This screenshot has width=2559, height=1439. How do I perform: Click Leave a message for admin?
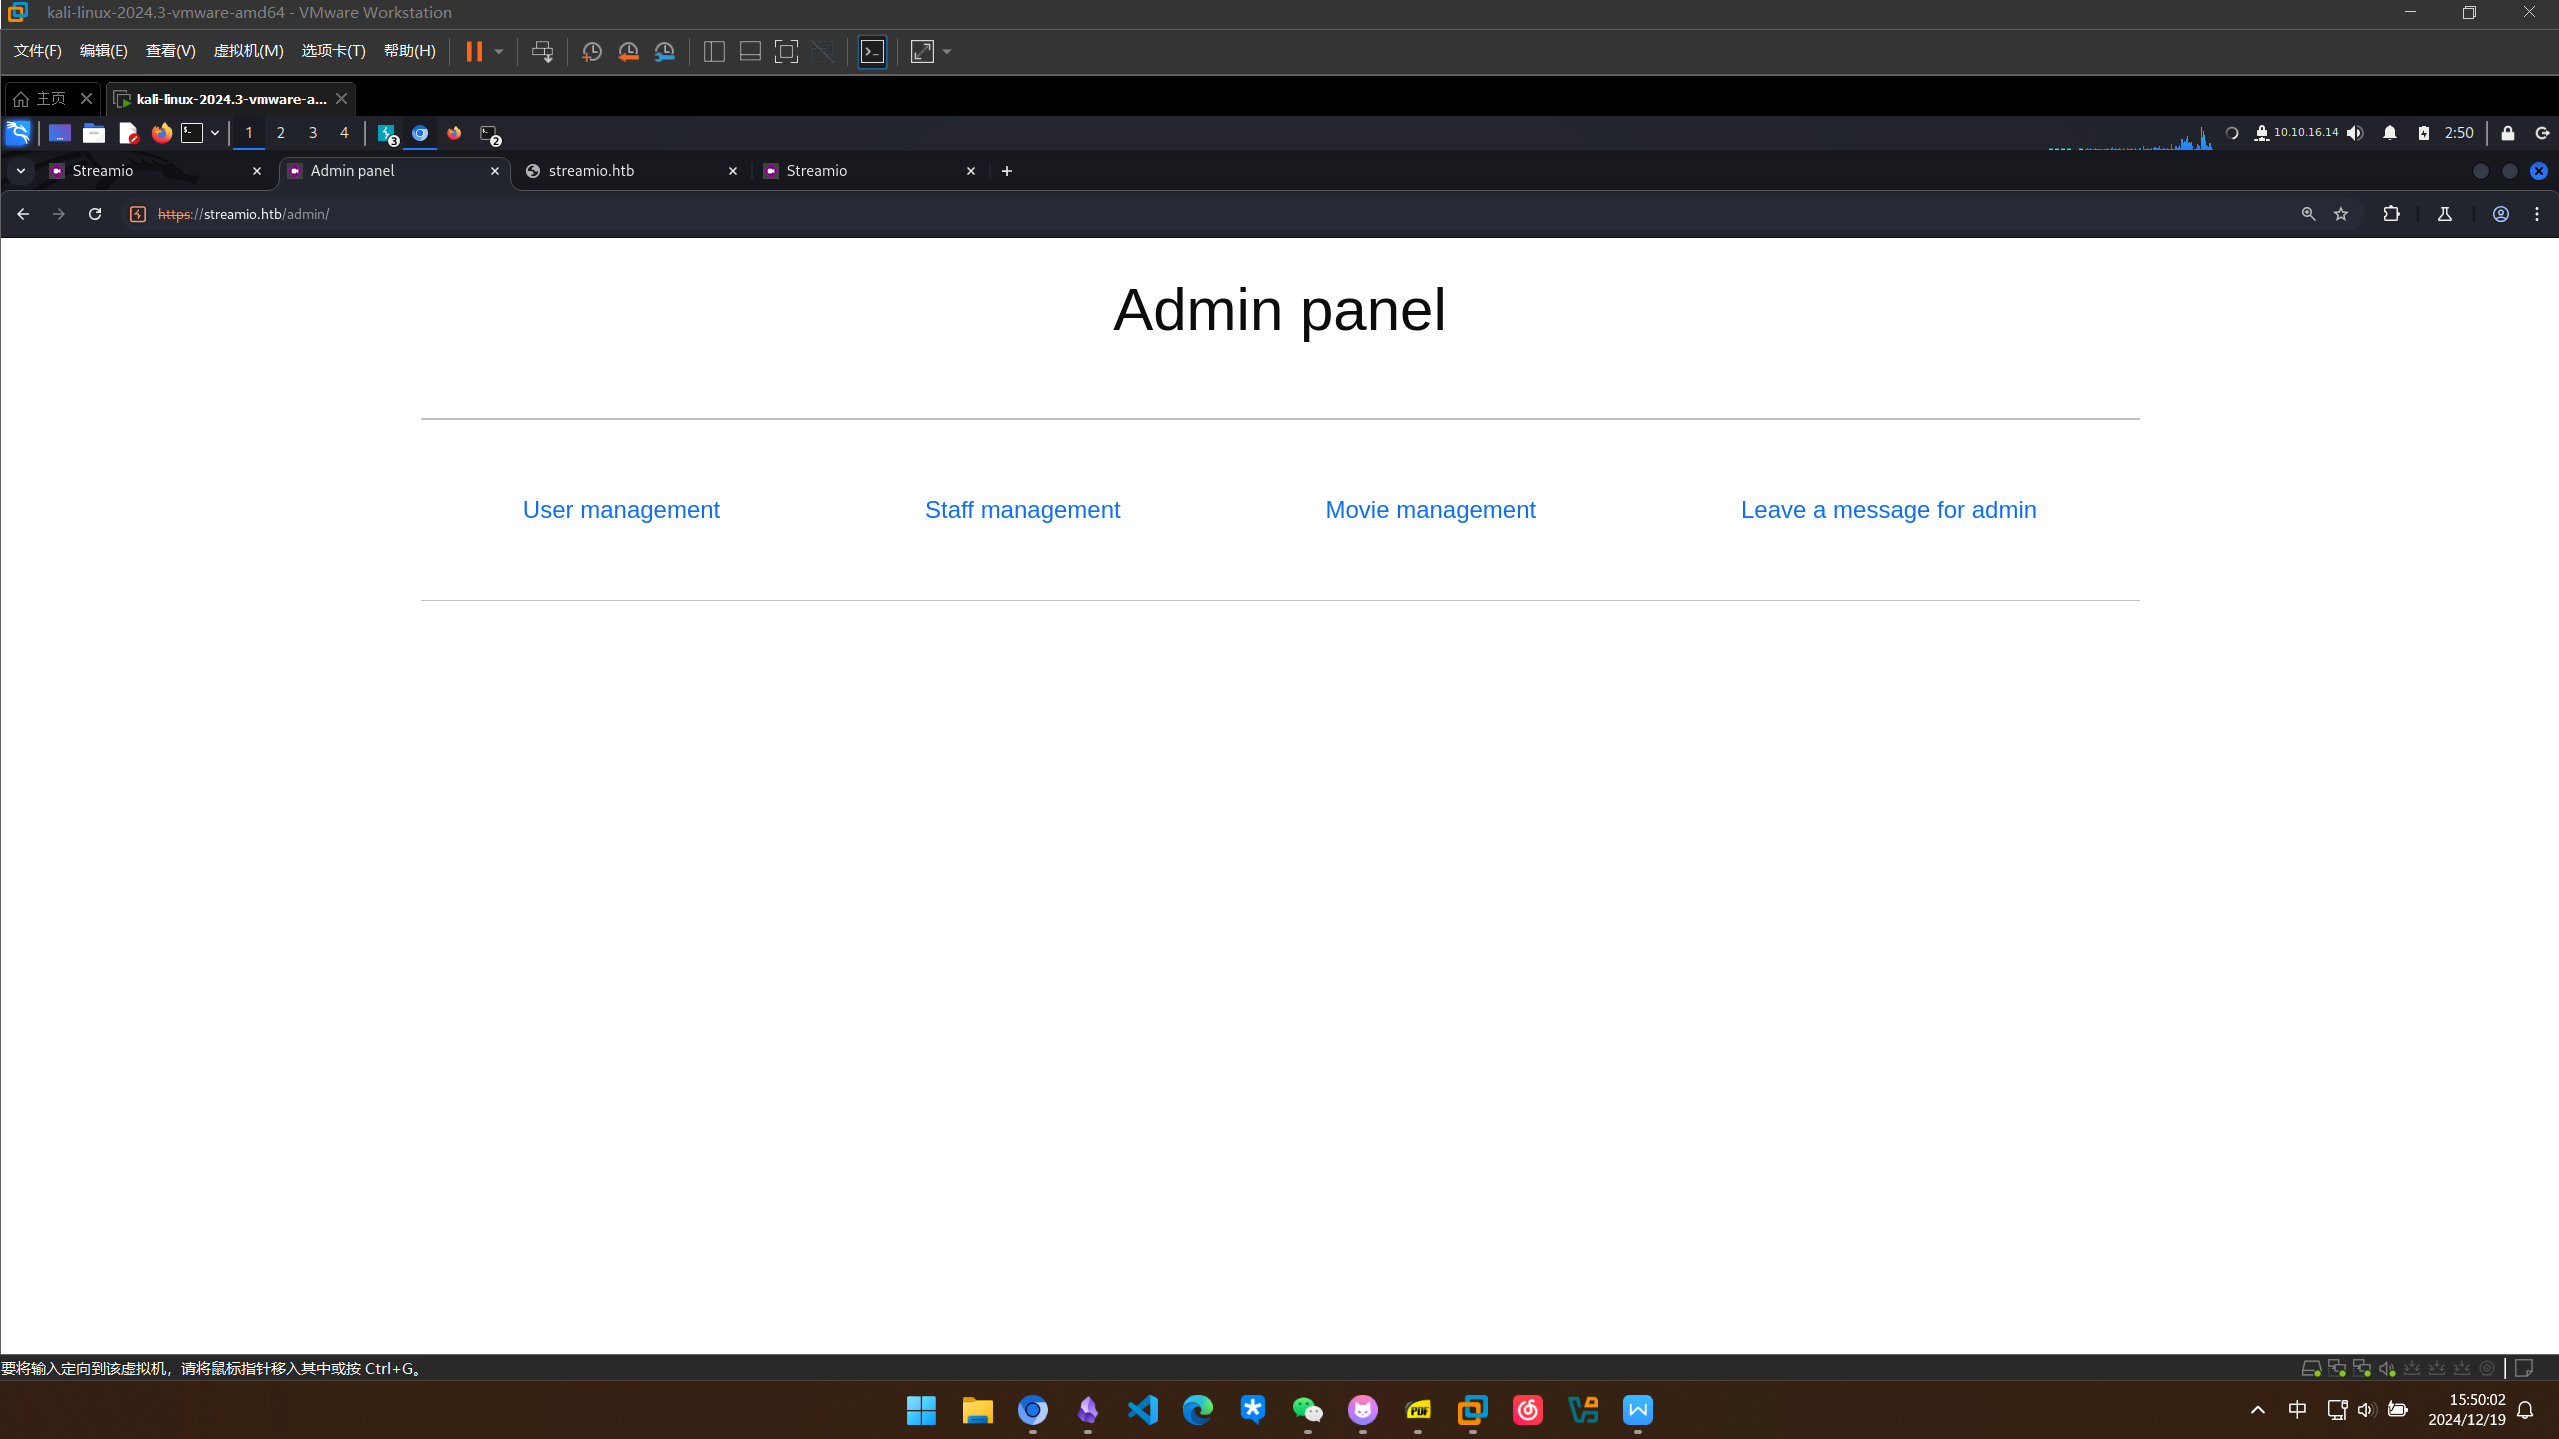click(x=1887, y=510)
